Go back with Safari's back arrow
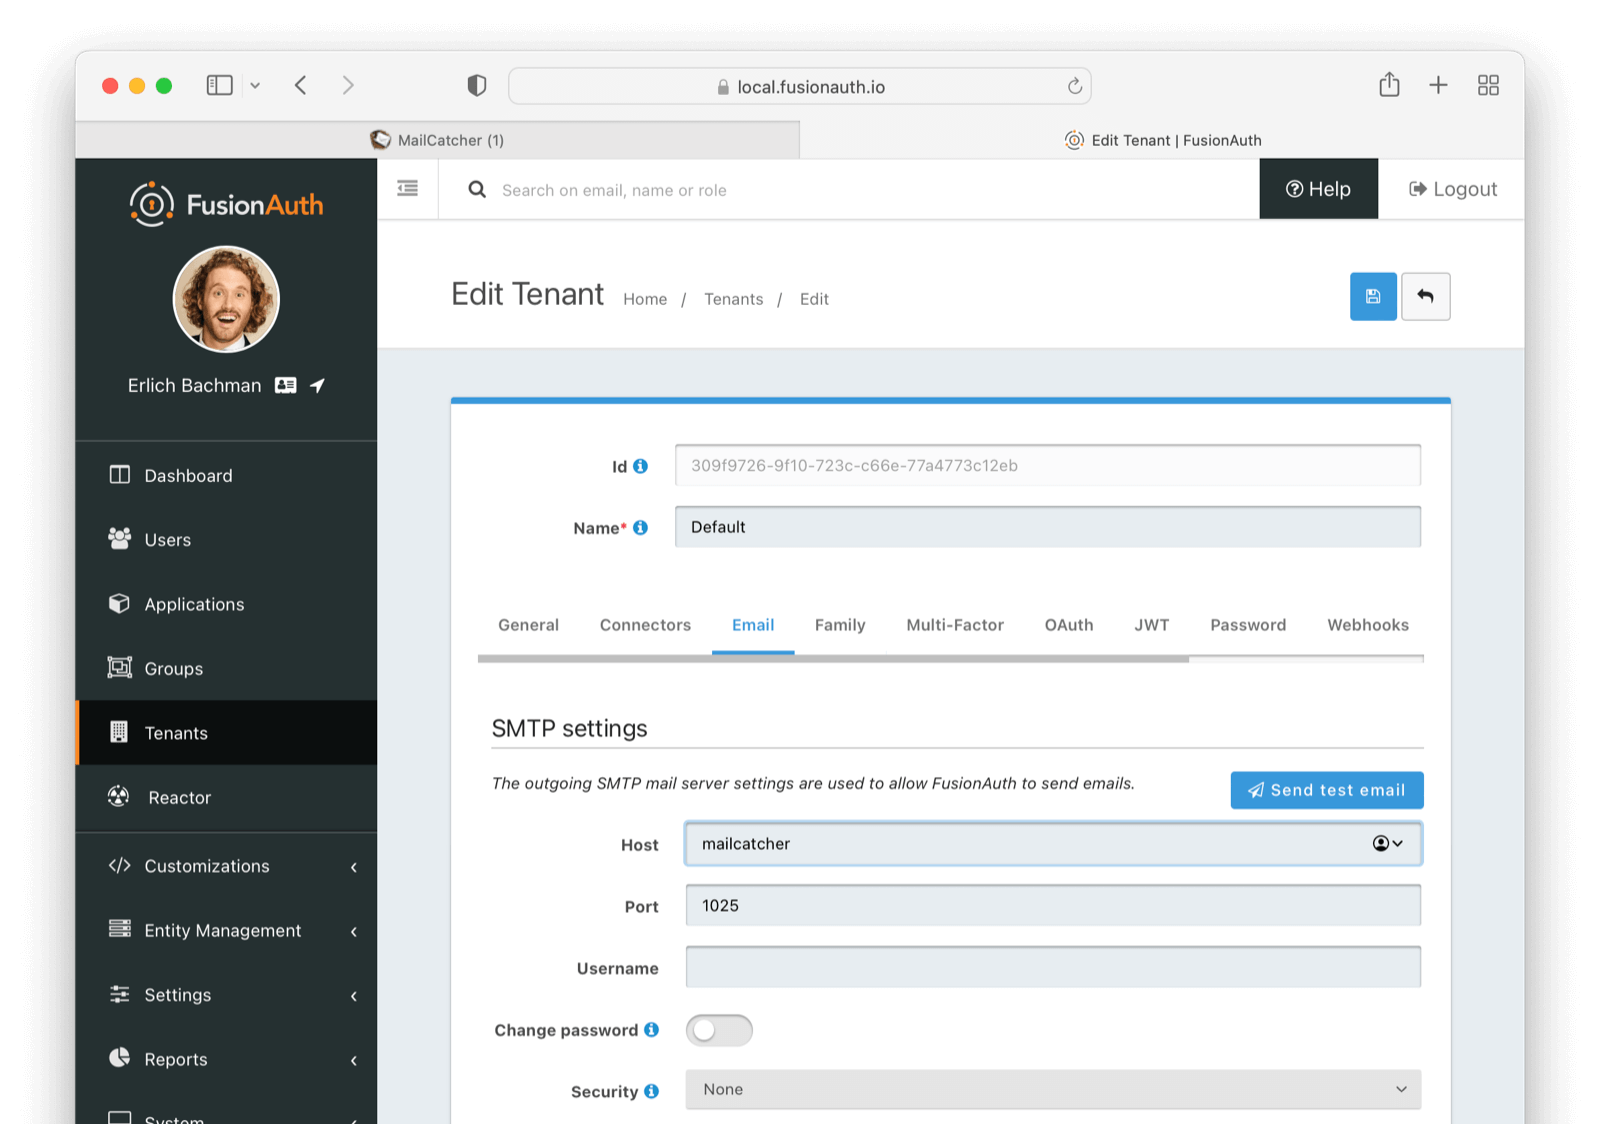 [x=301, y=85]
